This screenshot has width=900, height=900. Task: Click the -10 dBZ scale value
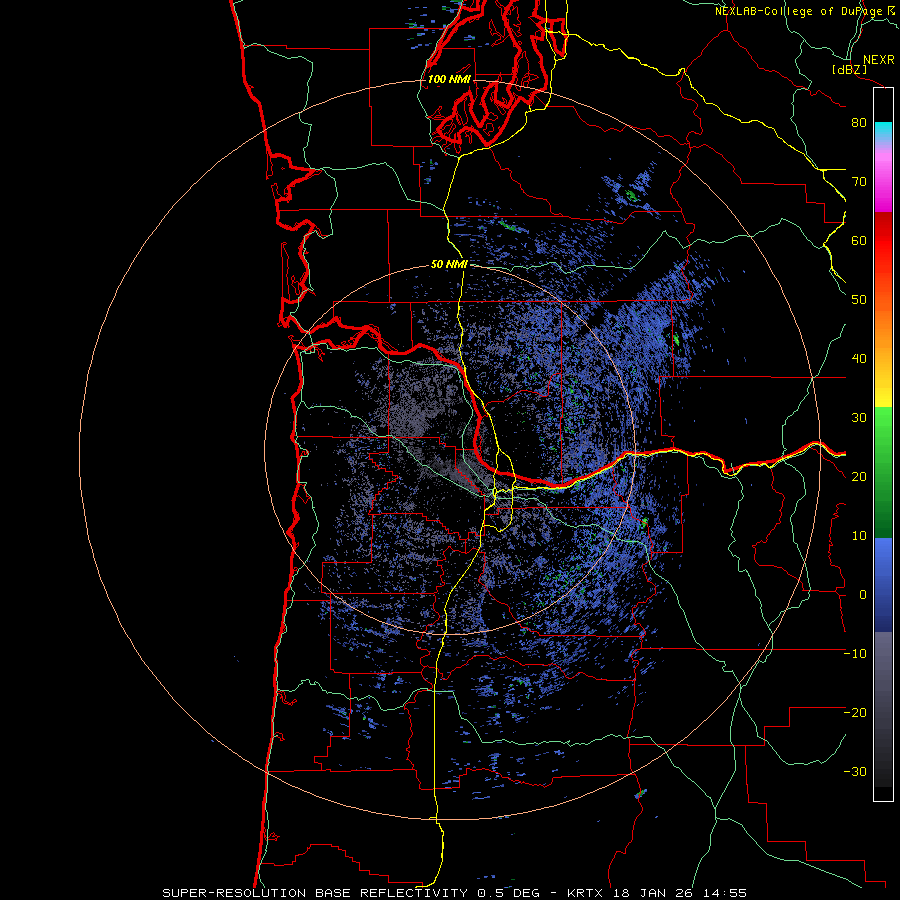pos(856,654)
